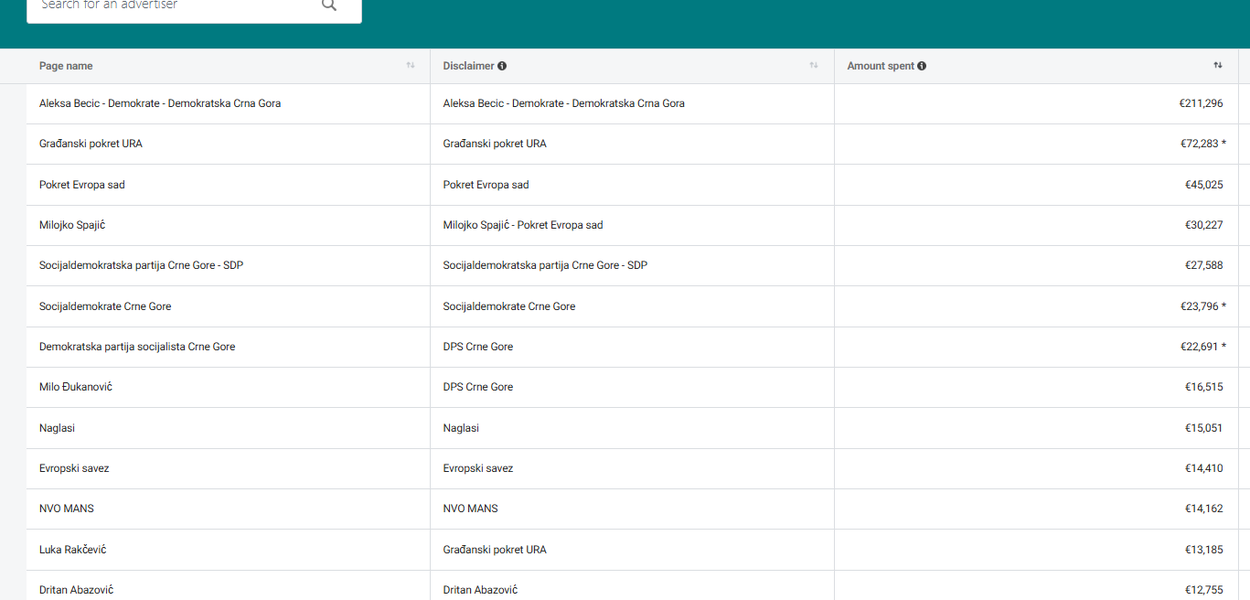This screenshot has height=600, width=1250.
Task: Select disclaimer Milojko Spajić - Pokret Evropa sad
Action: [x=523, y=225]
